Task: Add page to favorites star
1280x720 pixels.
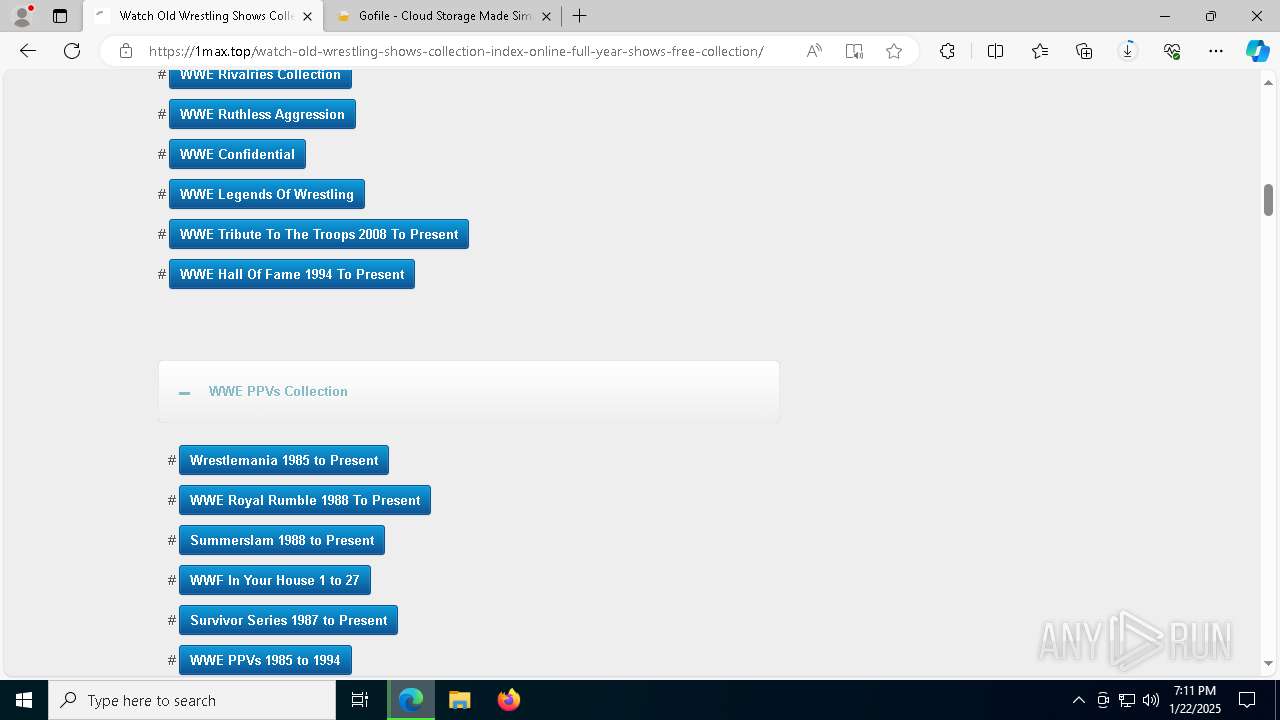Action: [894, 51]
